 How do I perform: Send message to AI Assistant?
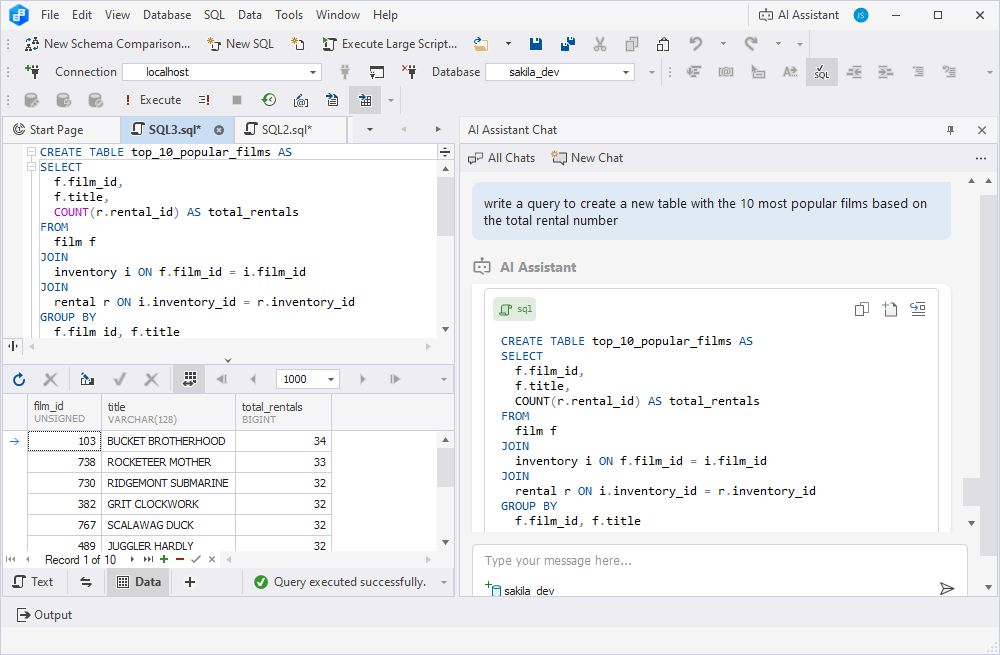tap(947, 589)
